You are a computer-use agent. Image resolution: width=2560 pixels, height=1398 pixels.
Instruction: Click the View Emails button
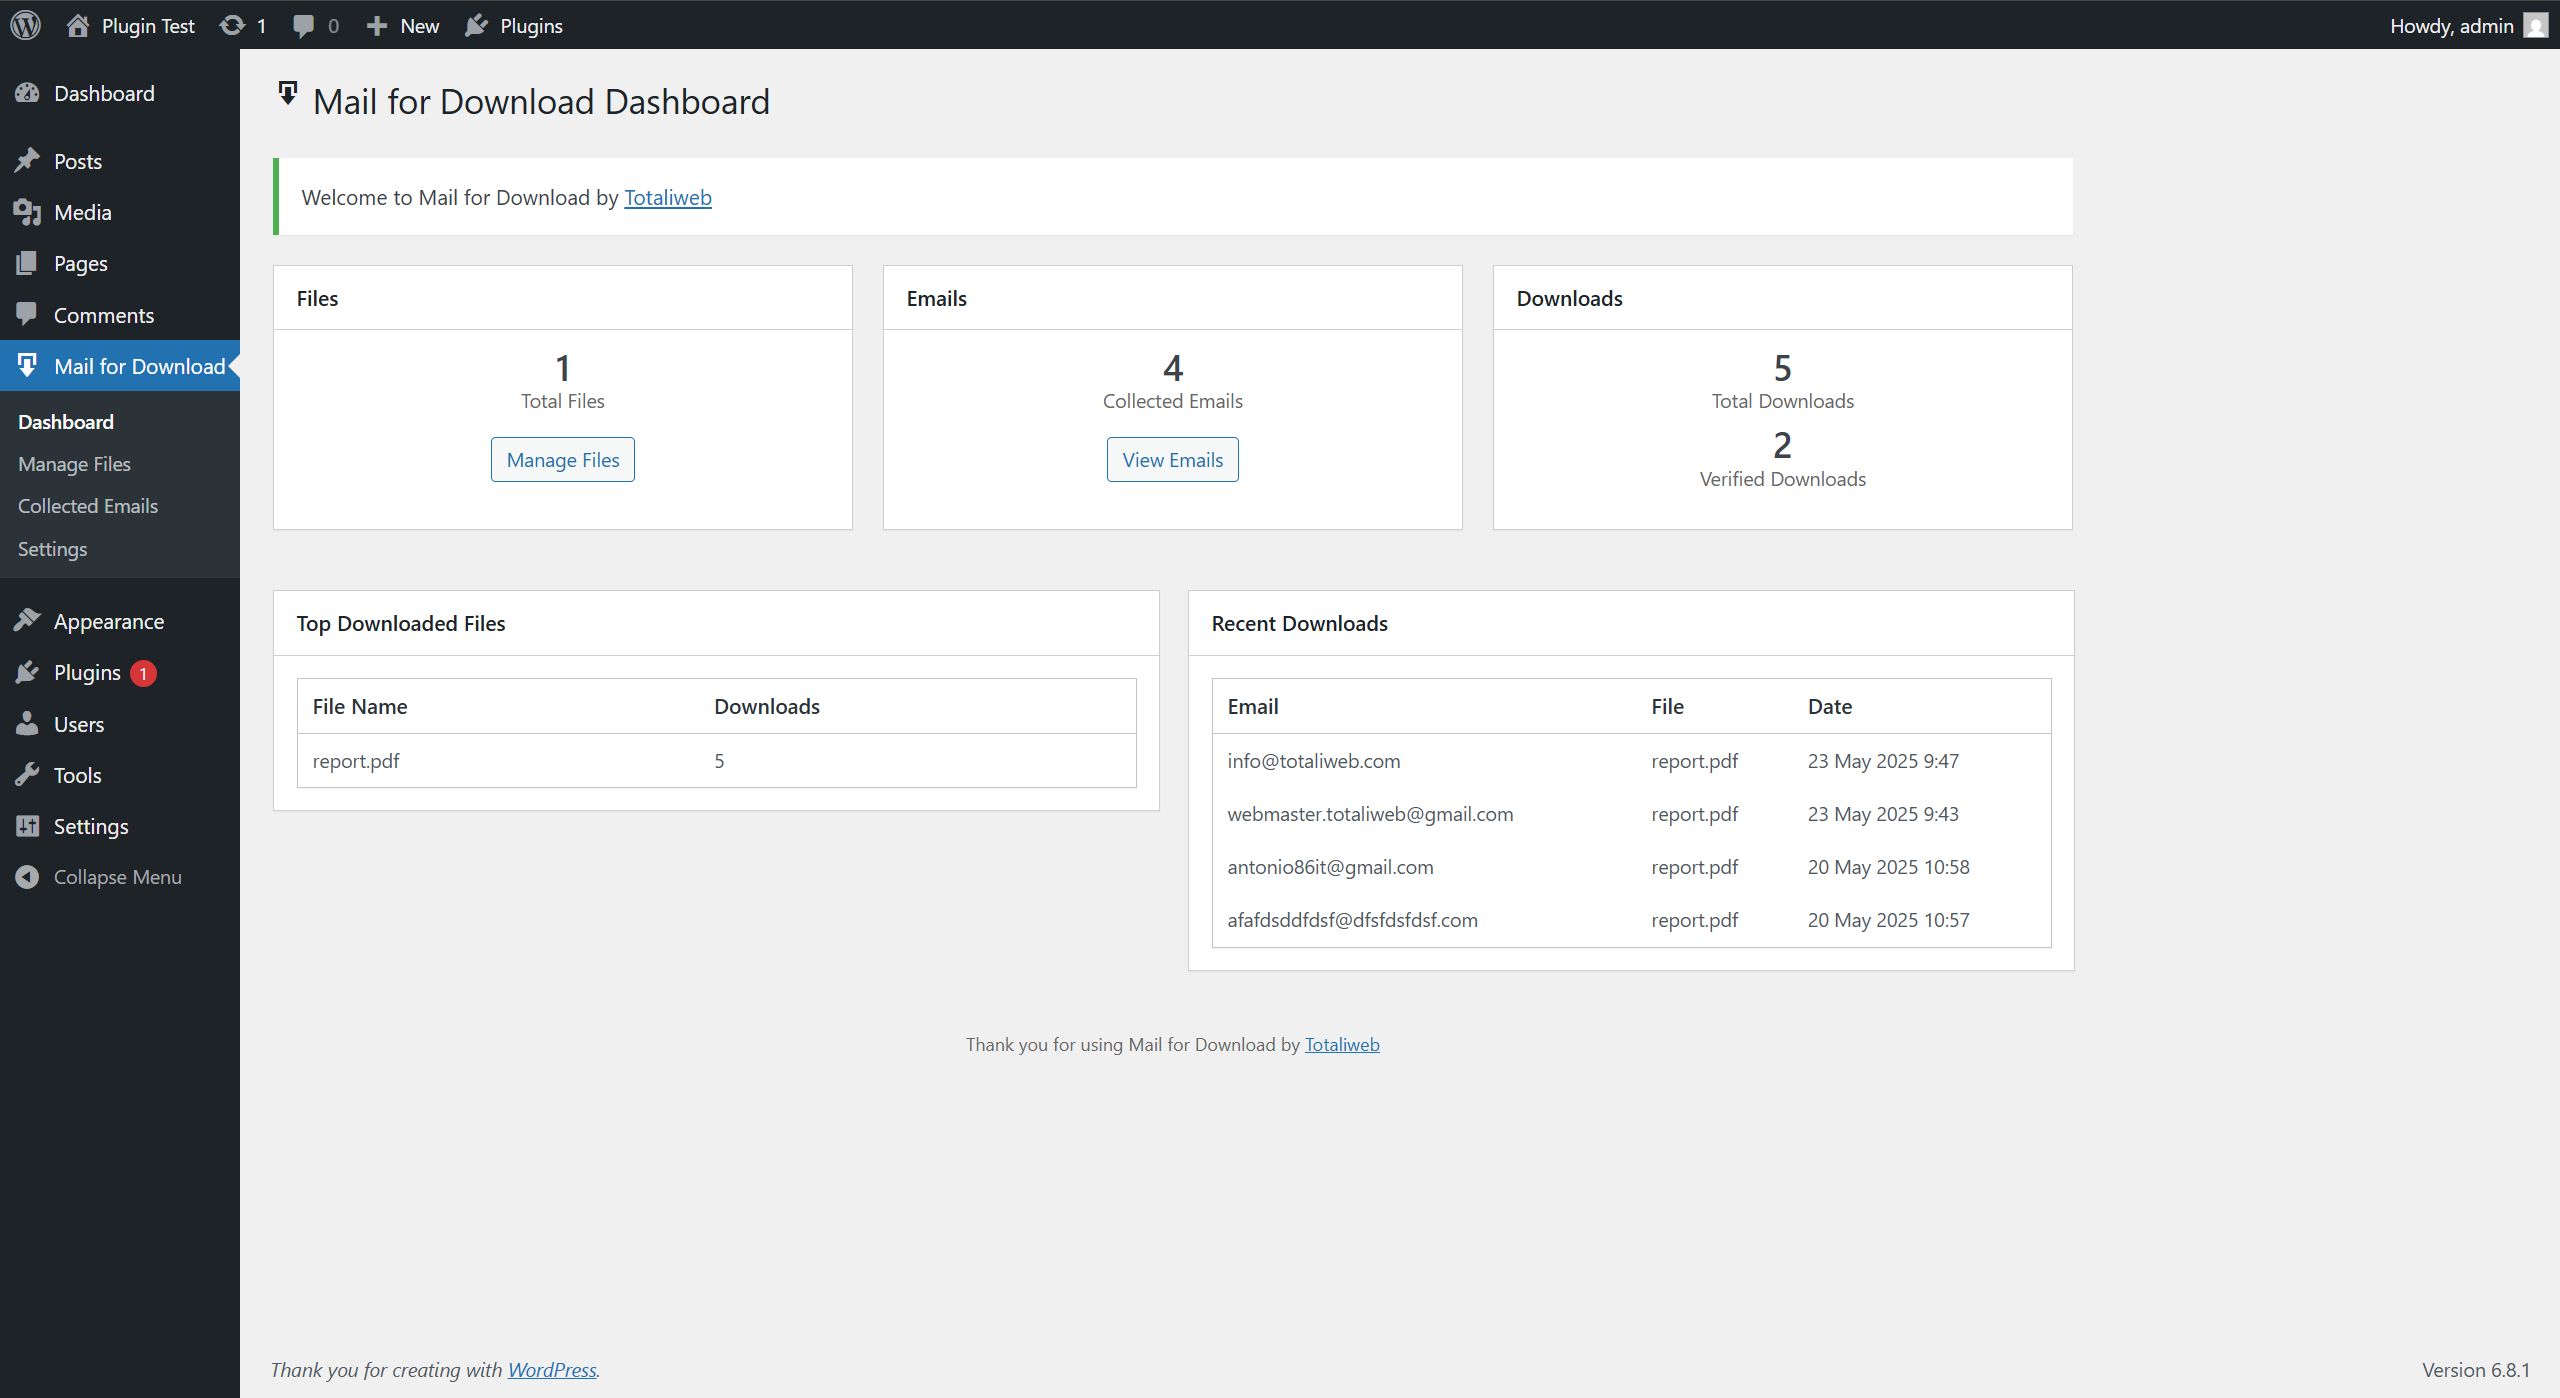[1172, 460]
